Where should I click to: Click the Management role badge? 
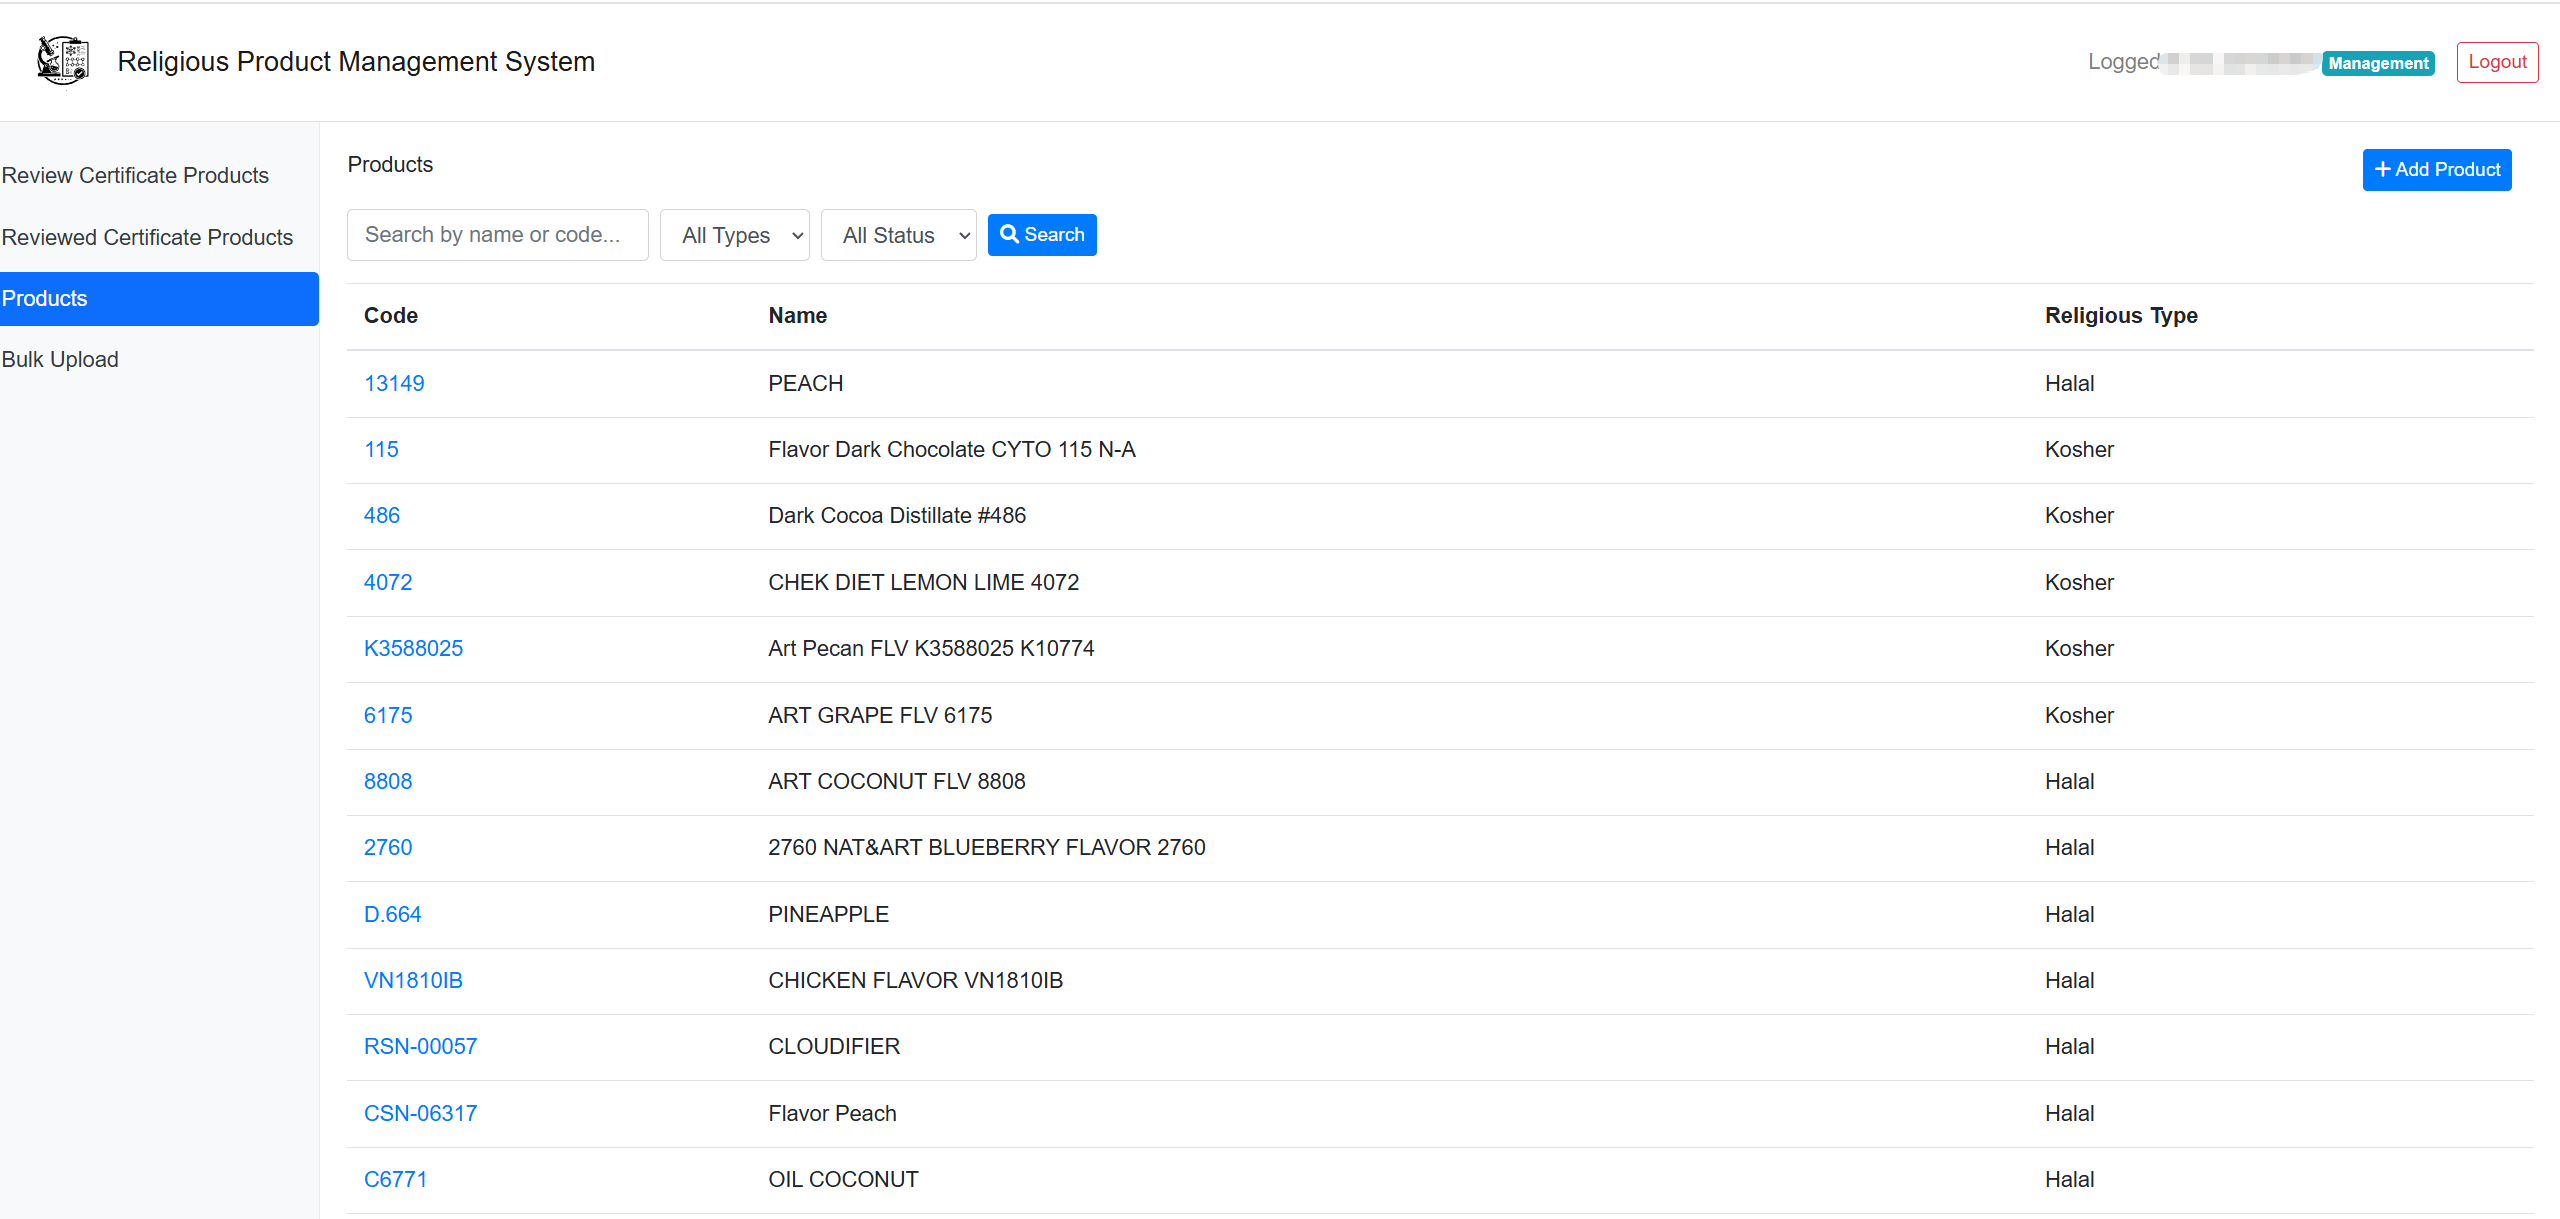tap(2377, 63)
